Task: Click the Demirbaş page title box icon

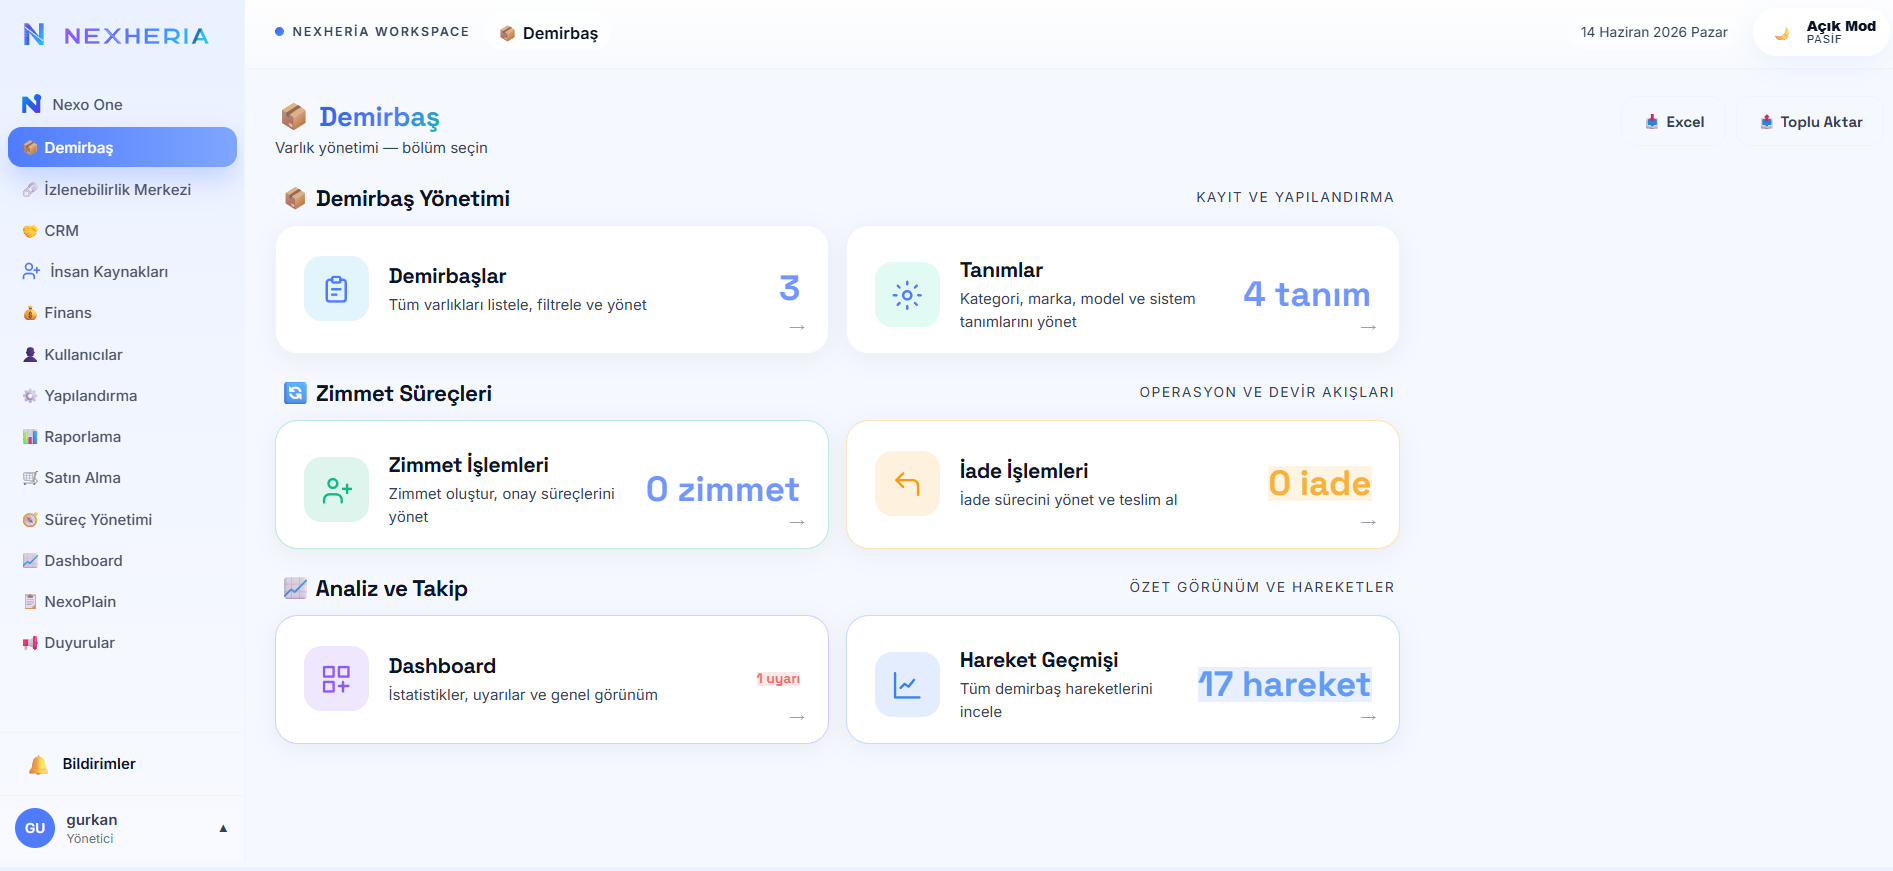Action: coord(293,117)
